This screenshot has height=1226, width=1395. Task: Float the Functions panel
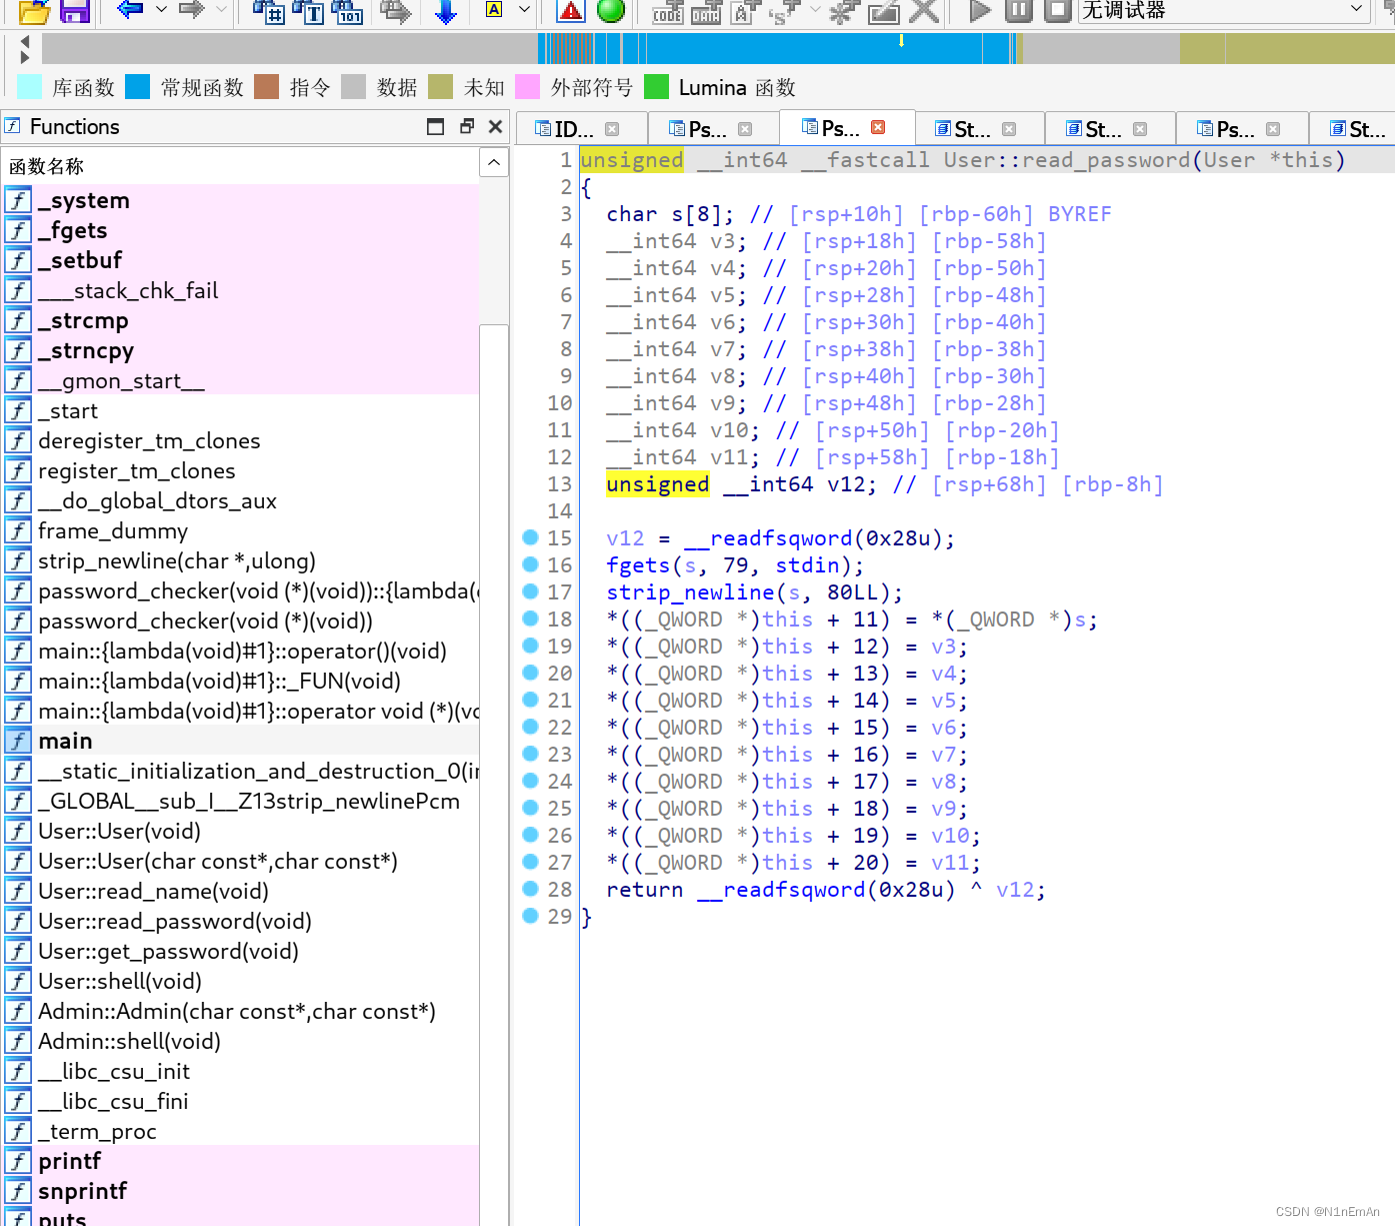click(467, 126)
